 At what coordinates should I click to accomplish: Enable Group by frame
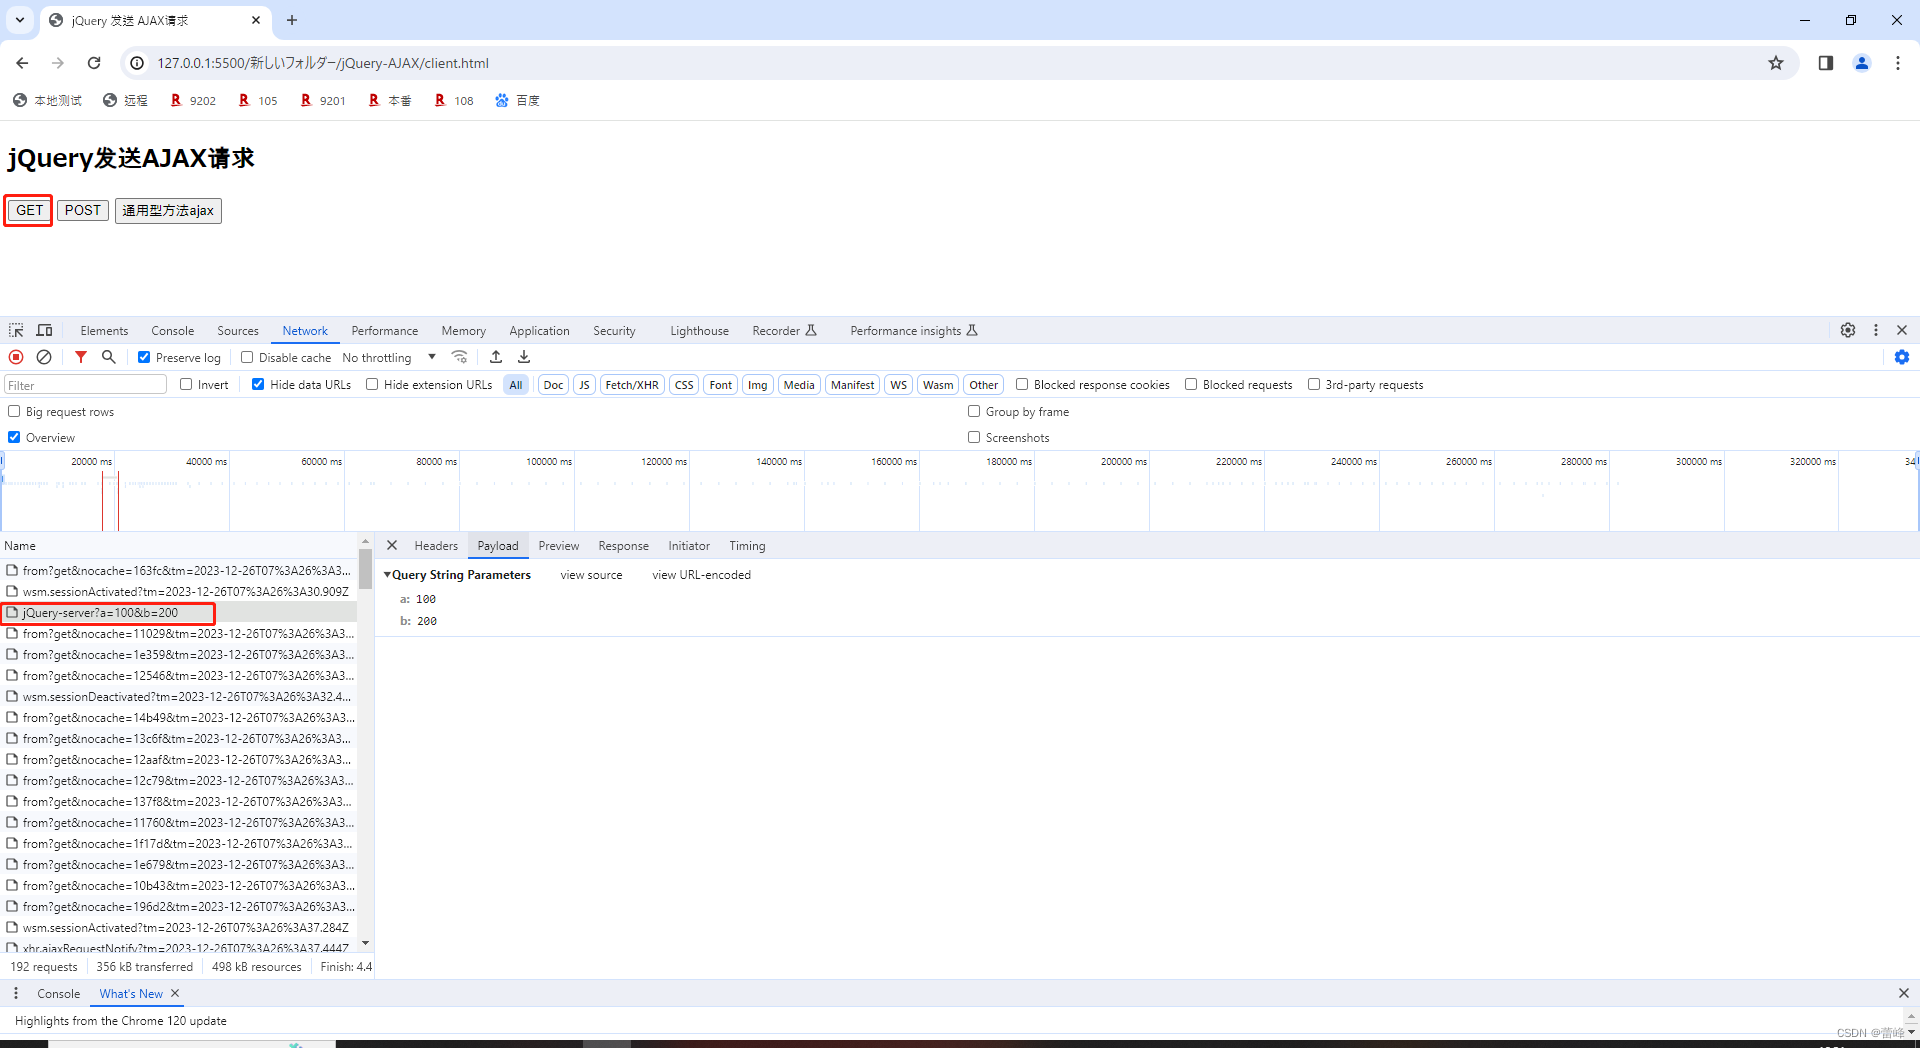974,411
